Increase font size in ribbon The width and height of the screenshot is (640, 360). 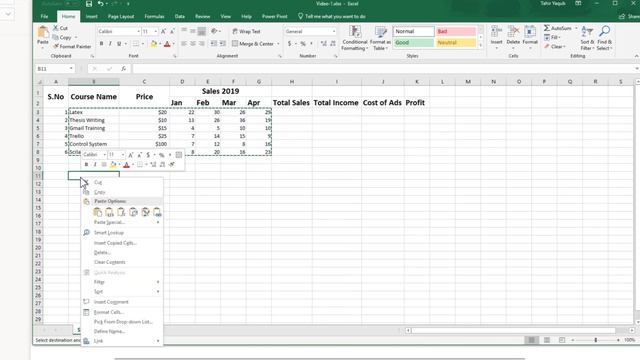click(163, 31)
